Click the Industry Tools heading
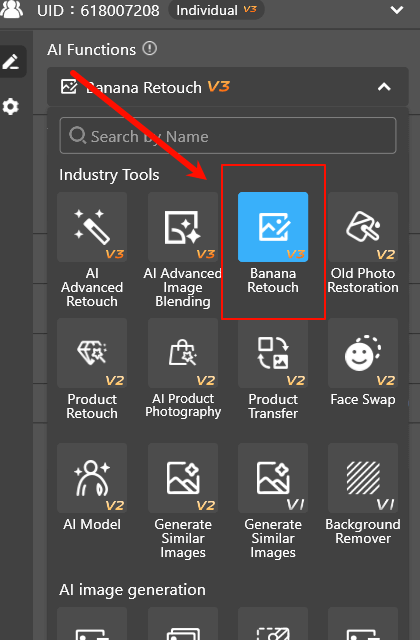 (x=109, y=175)
